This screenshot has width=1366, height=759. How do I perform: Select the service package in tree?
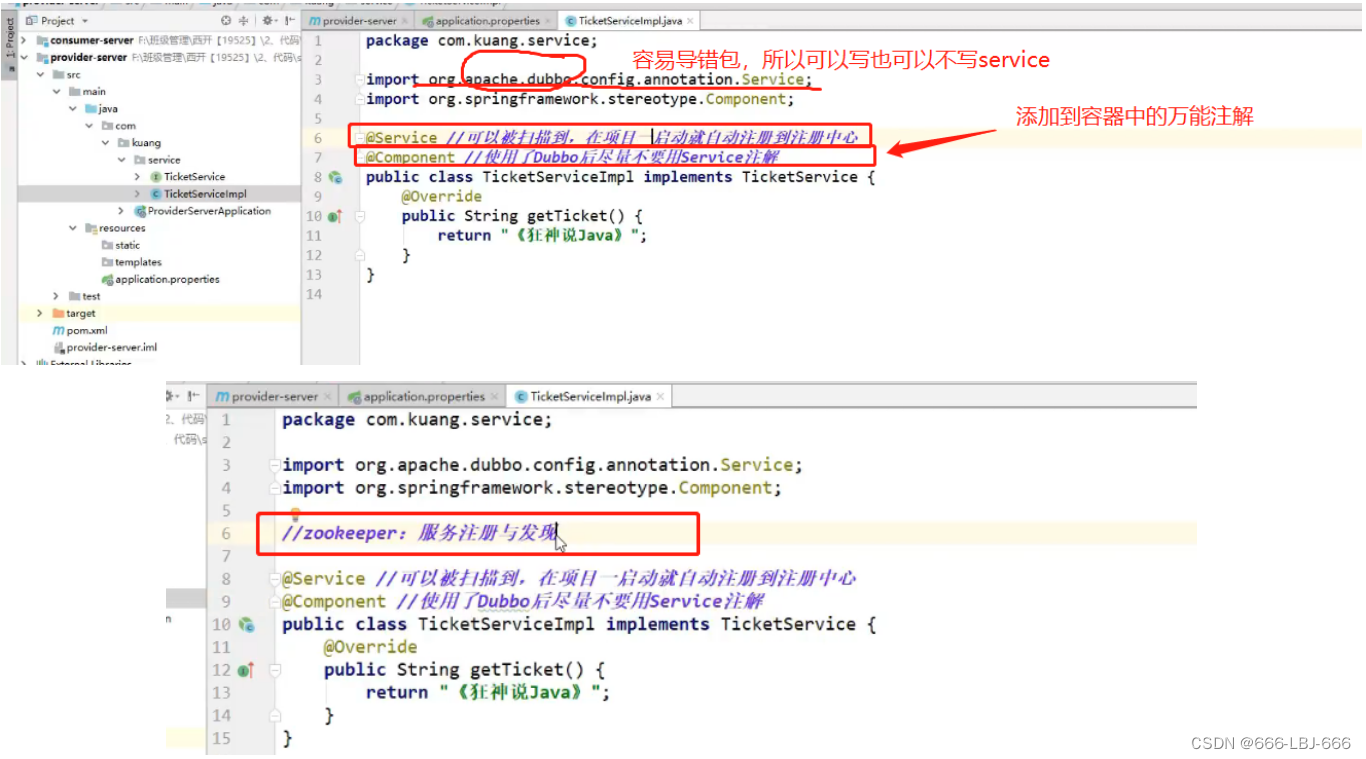point(164,160)
